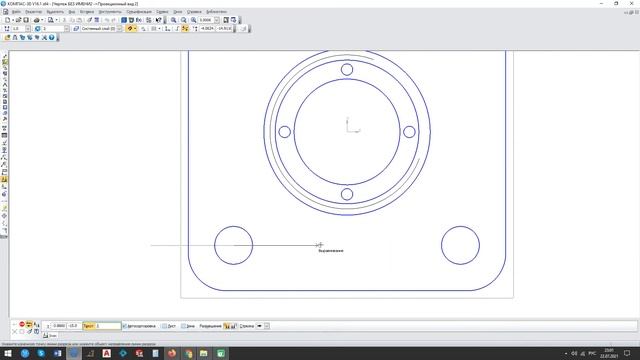This screenshot has width=640, height=360.
Task: Click the Cut scissors icon
Action: pyautogui.click(x=64, y=20)
